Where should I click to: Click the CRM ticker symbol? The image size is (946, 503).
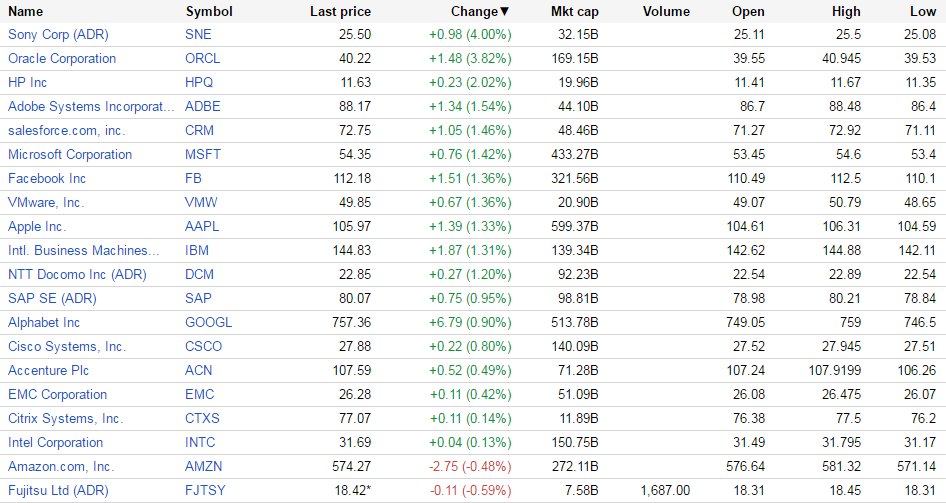click(199, 130)
